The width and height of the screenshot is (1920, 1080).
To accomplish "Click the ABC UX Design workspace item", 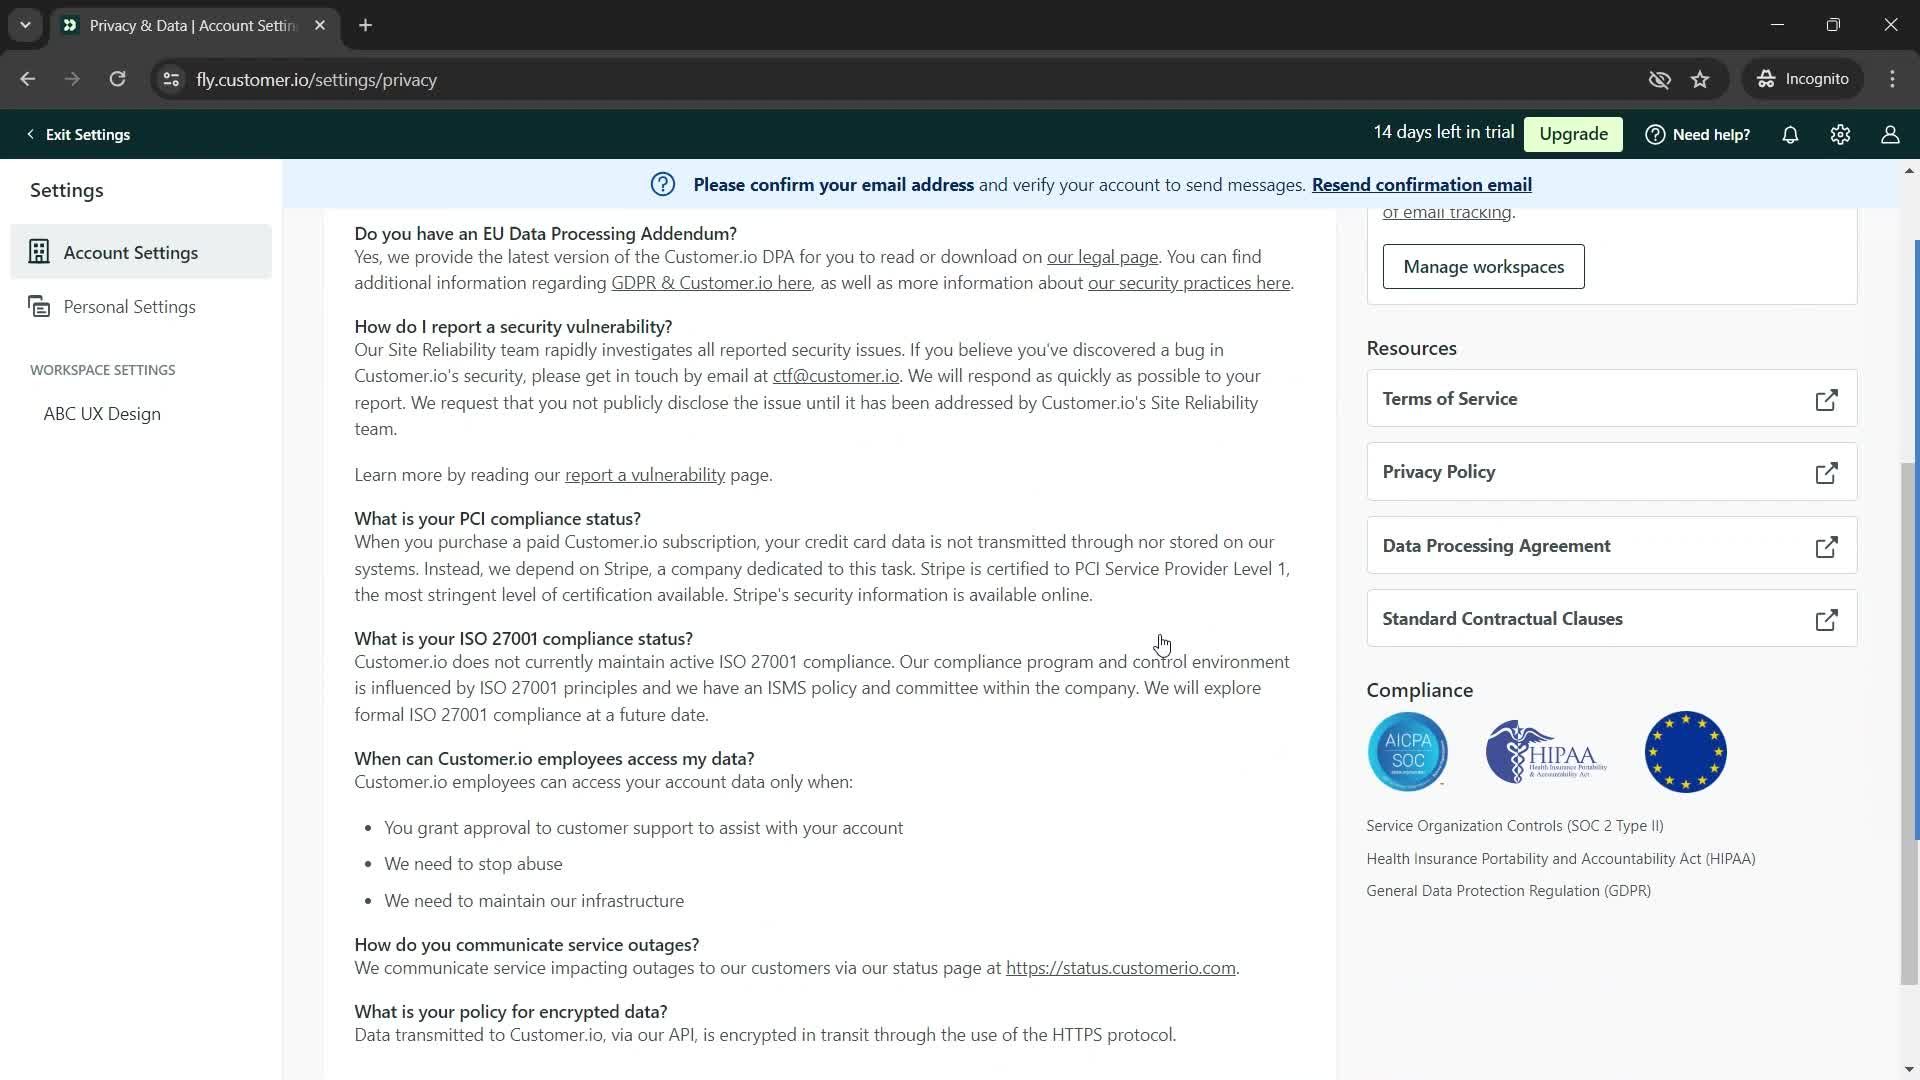I will [x=102, y=413].
